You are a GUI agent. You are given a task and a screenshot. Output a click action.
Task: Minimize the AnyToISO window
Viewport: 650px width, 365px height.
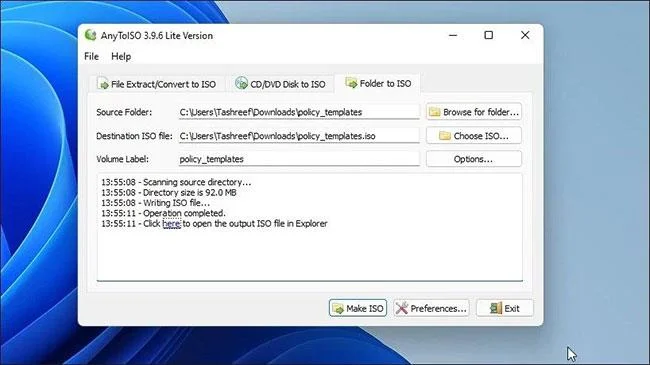(x=453, y=35)
